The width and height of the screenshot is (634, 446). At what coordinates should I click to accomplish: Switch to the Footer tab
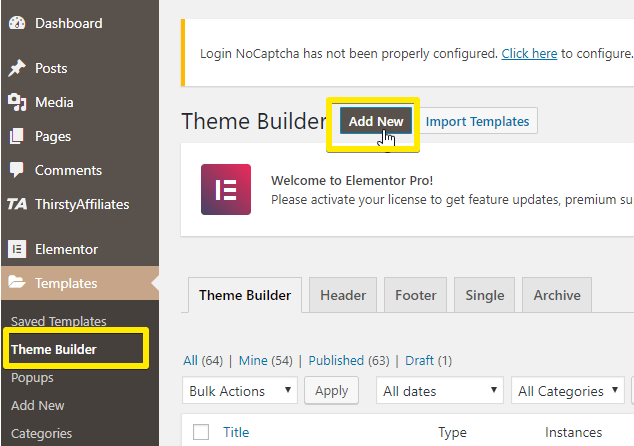(416, 295)
